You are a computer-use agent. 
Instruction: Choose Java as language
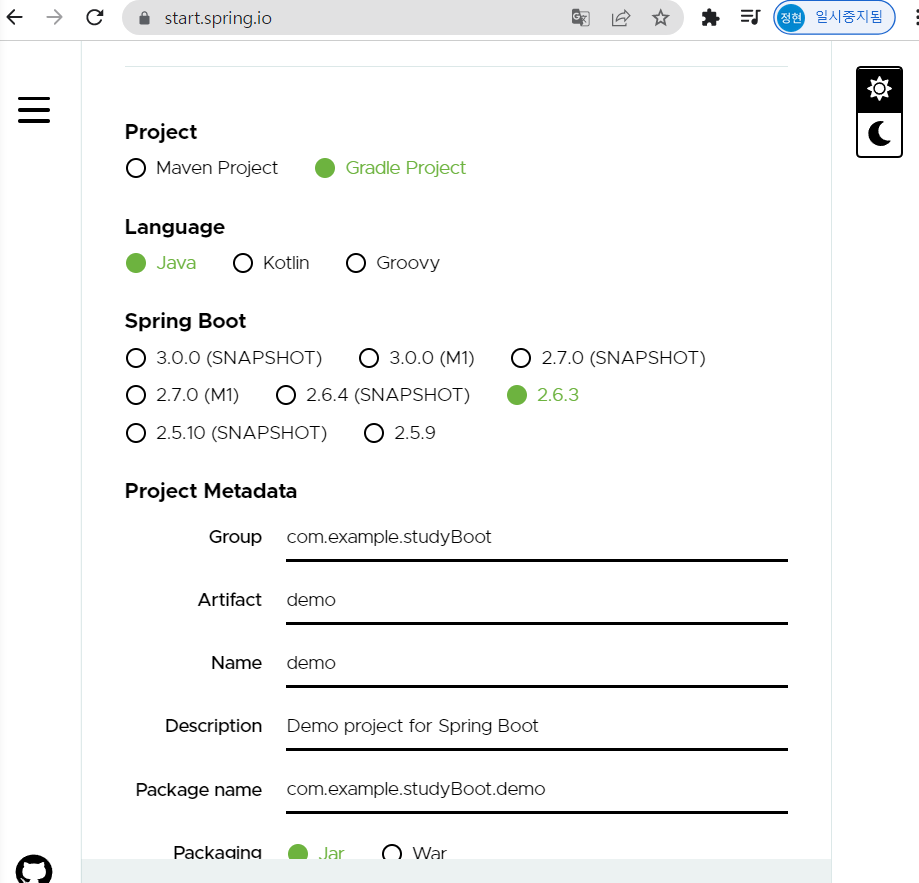pos(161,263)
